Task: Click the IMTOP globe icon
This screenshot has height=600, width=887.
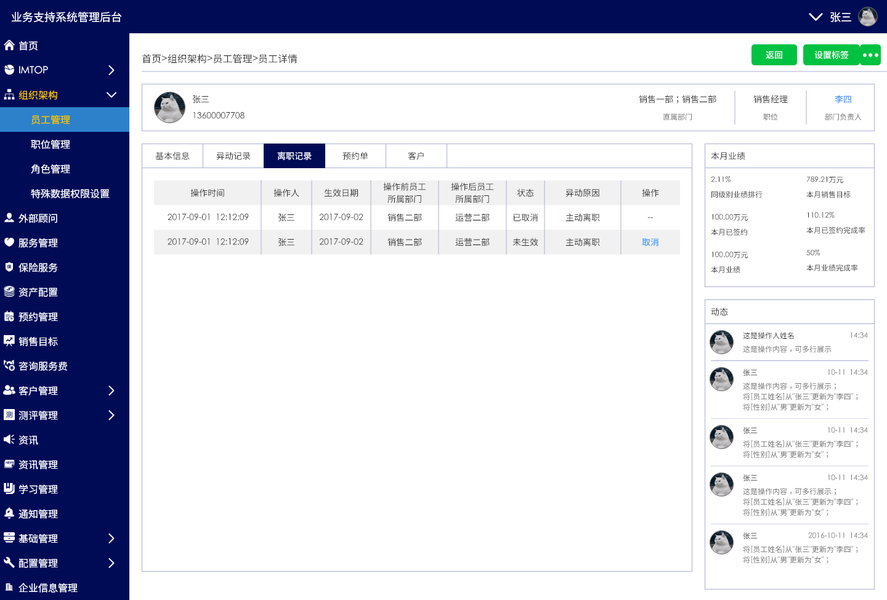Action: 9,70
